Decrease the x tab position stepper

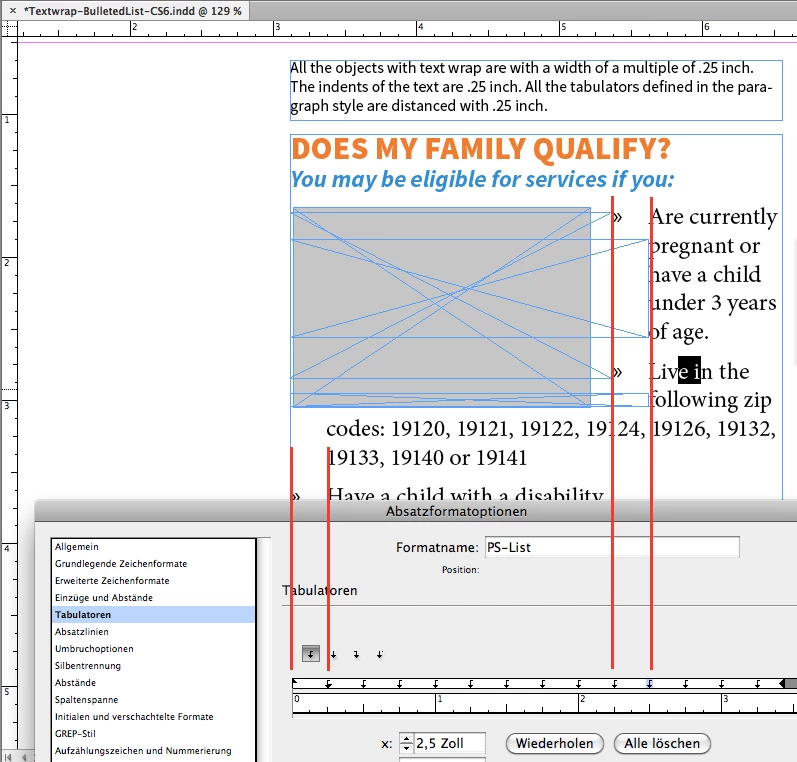click(x=406, y=748)
